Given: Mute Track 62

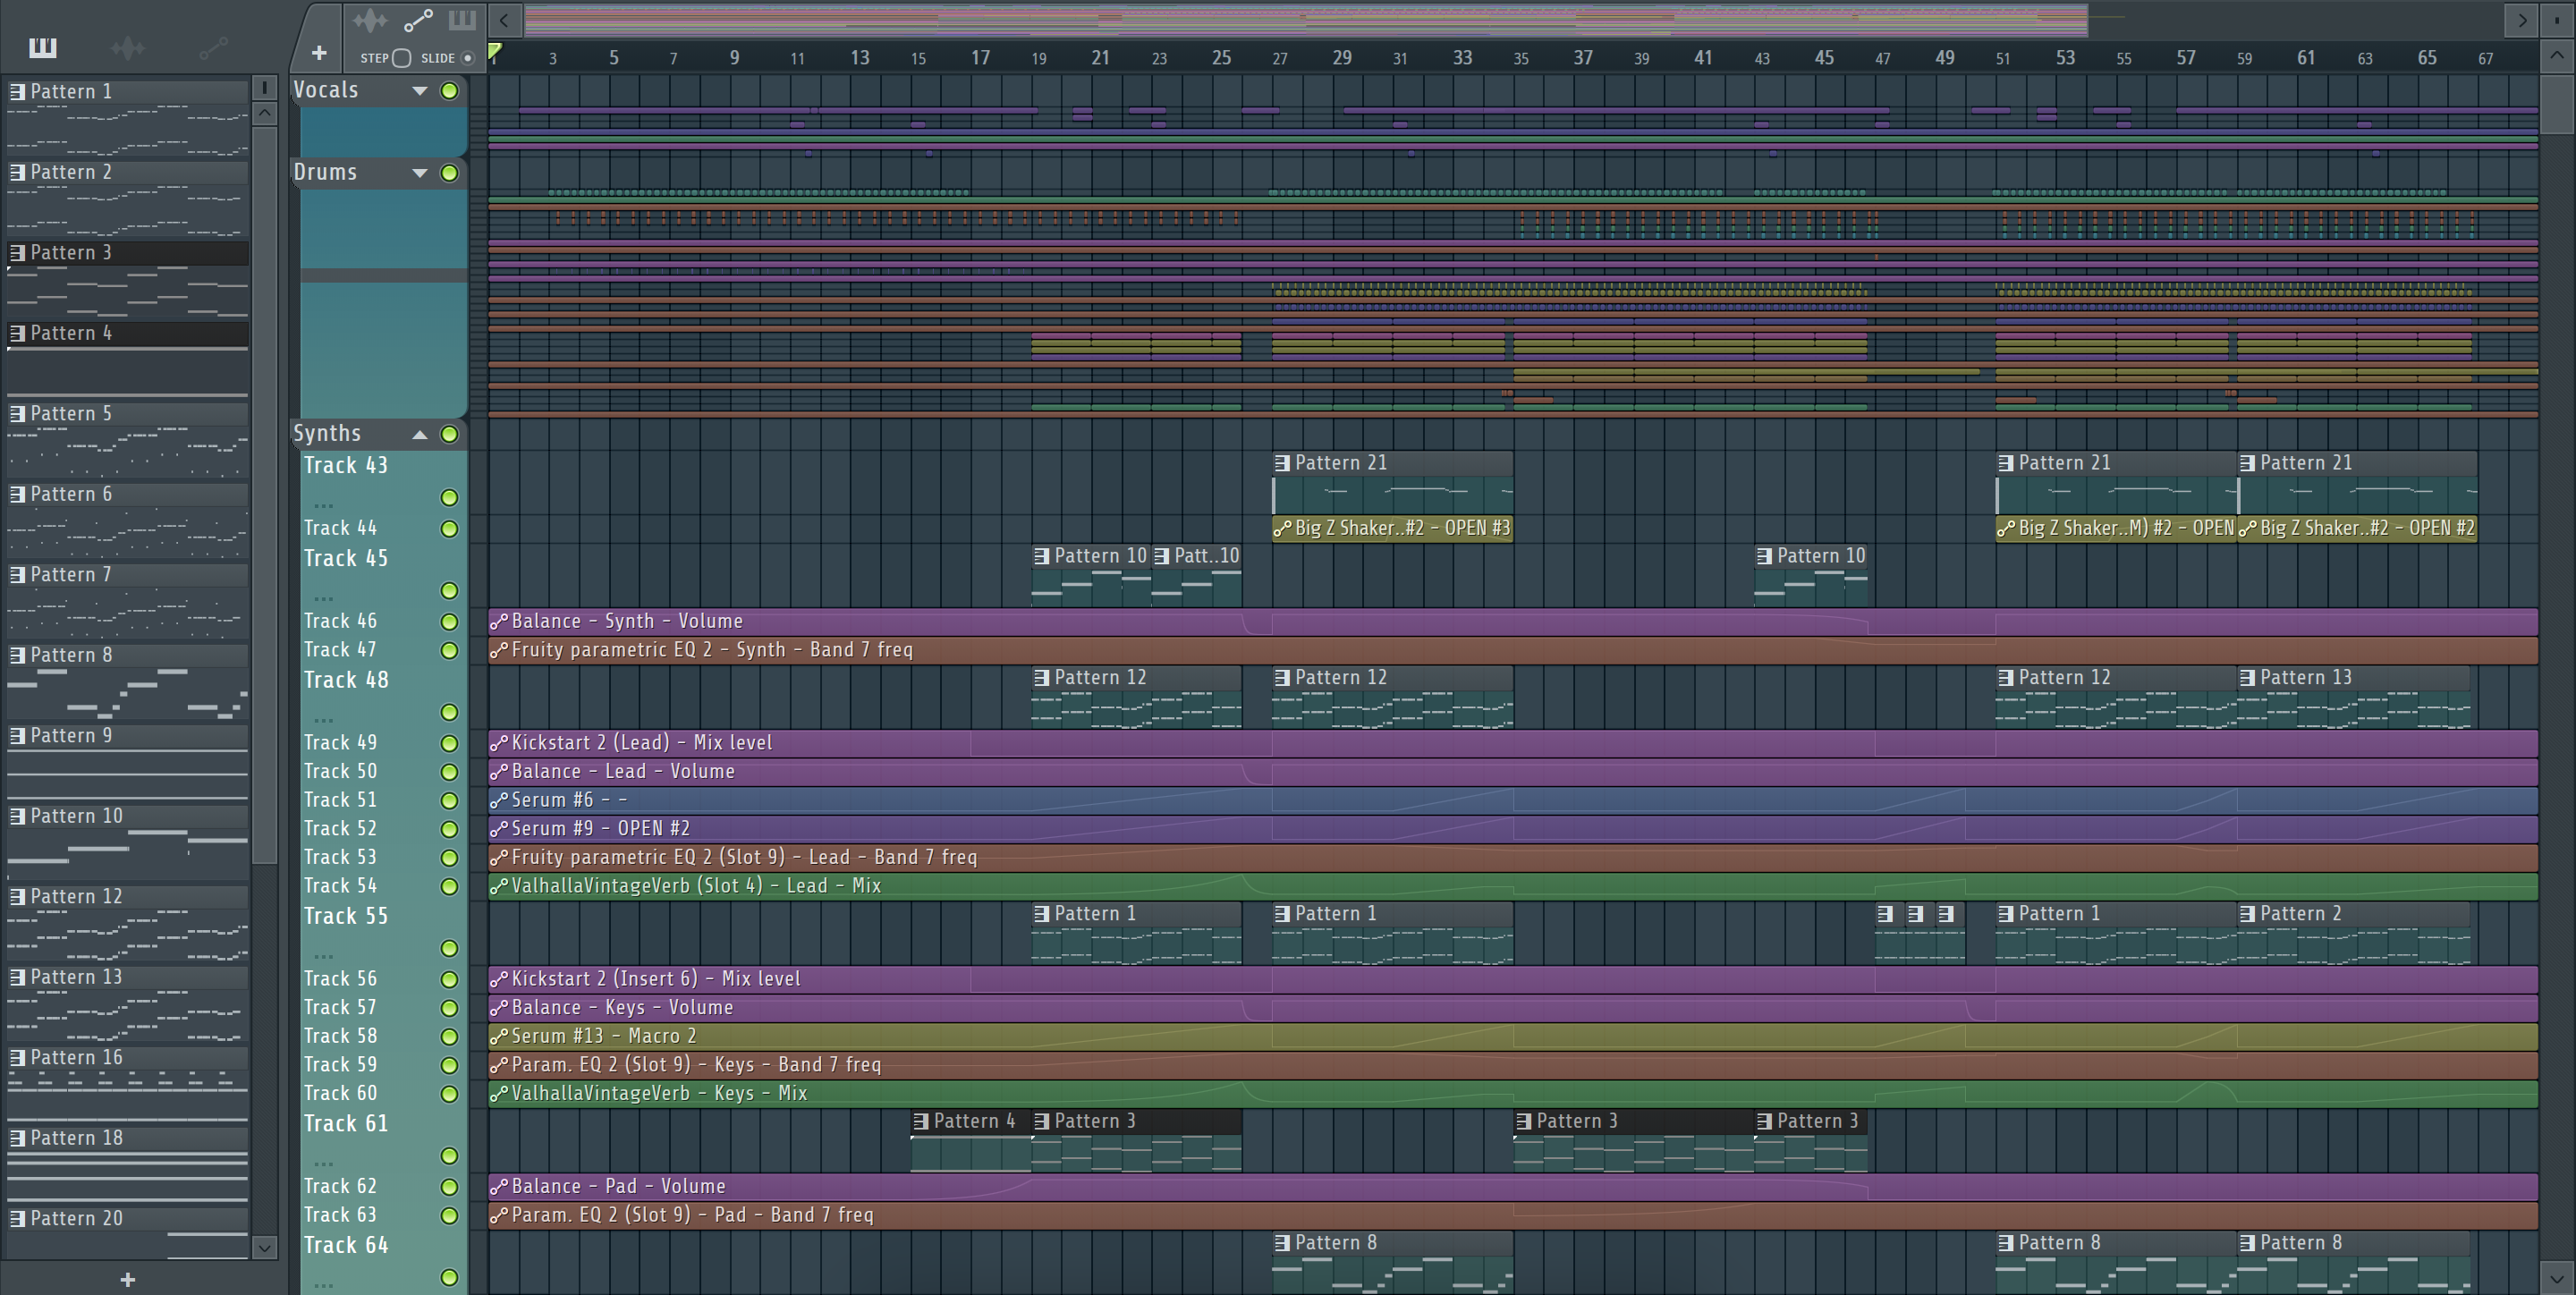Looking at the screenshot, I should coord(449,1187).
